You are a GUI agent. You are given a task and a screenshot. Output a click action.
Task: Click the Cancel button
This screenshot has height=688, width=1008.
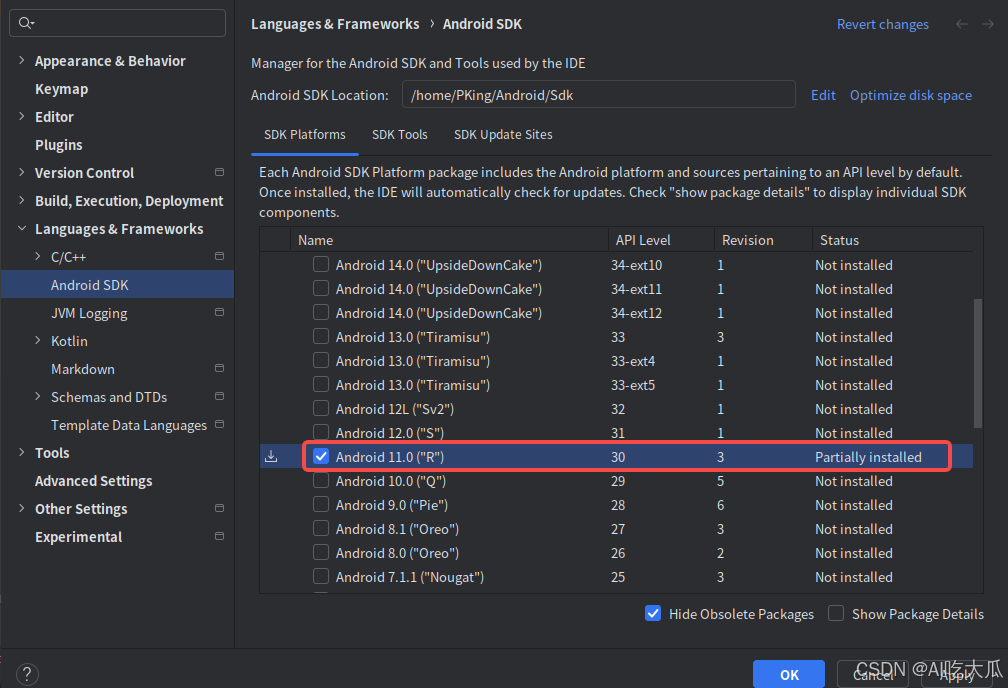[x=873, y=674]
